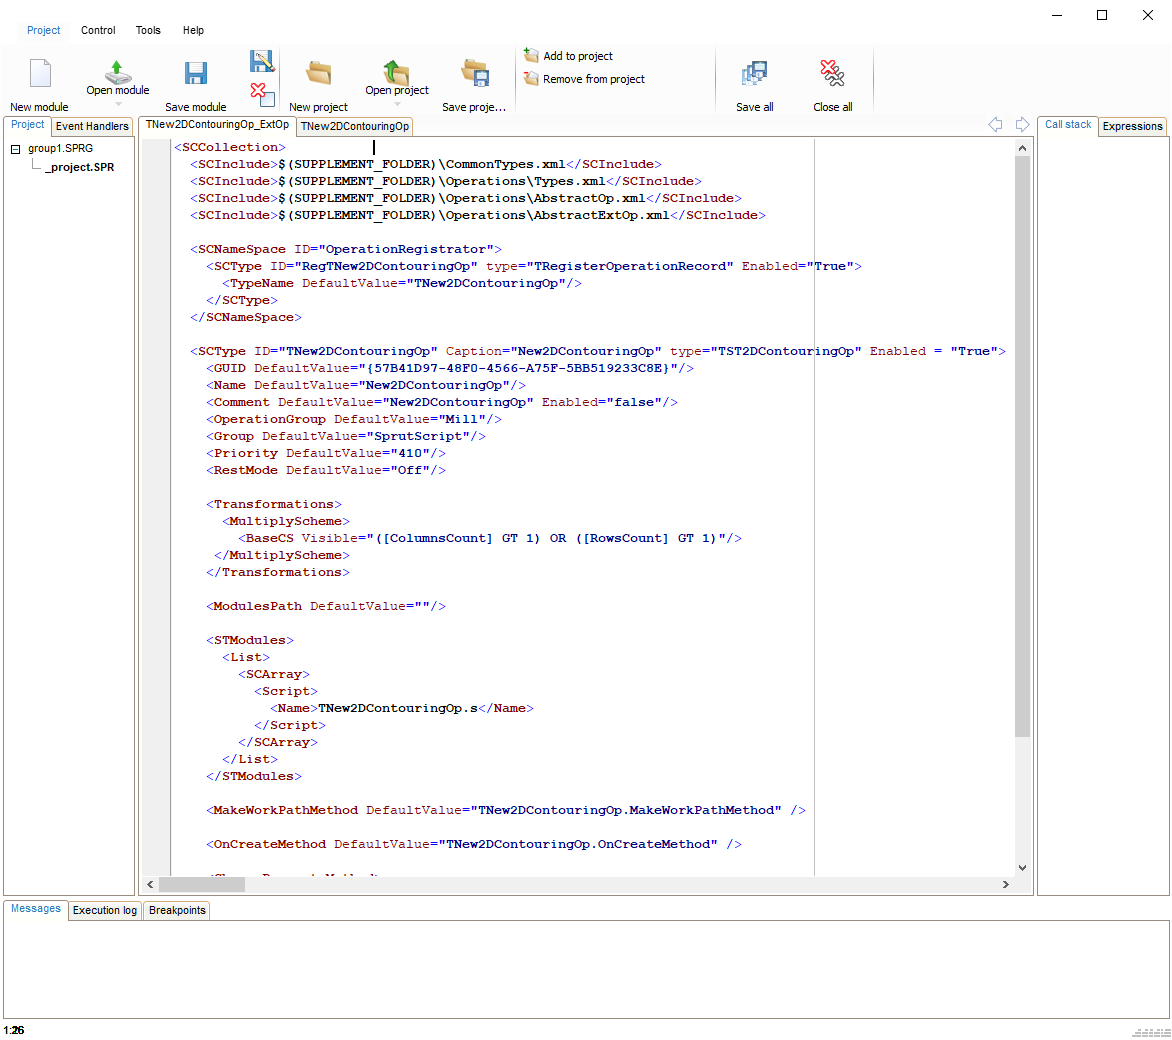Switch to the TNew2DContouringOp tab
Screen dimensions: 1172x1040
tap(355, 126)
